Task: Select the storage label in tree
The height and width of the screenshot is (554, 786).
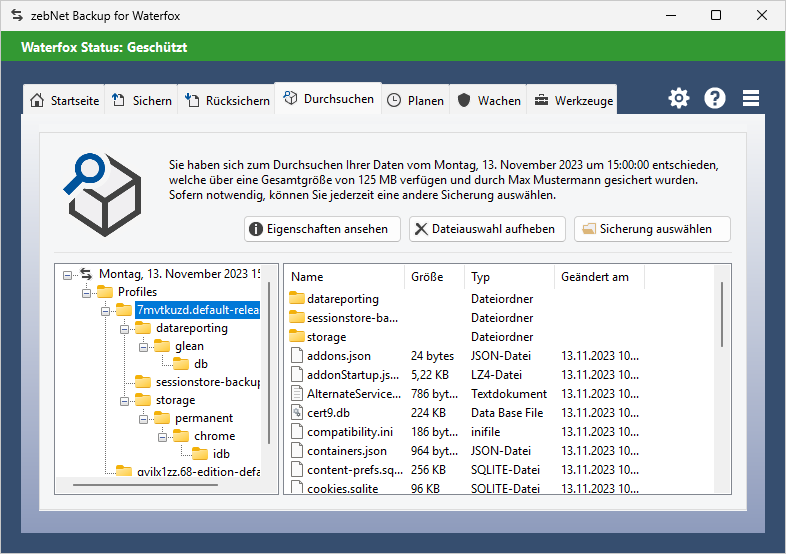Action: (175, 400)
